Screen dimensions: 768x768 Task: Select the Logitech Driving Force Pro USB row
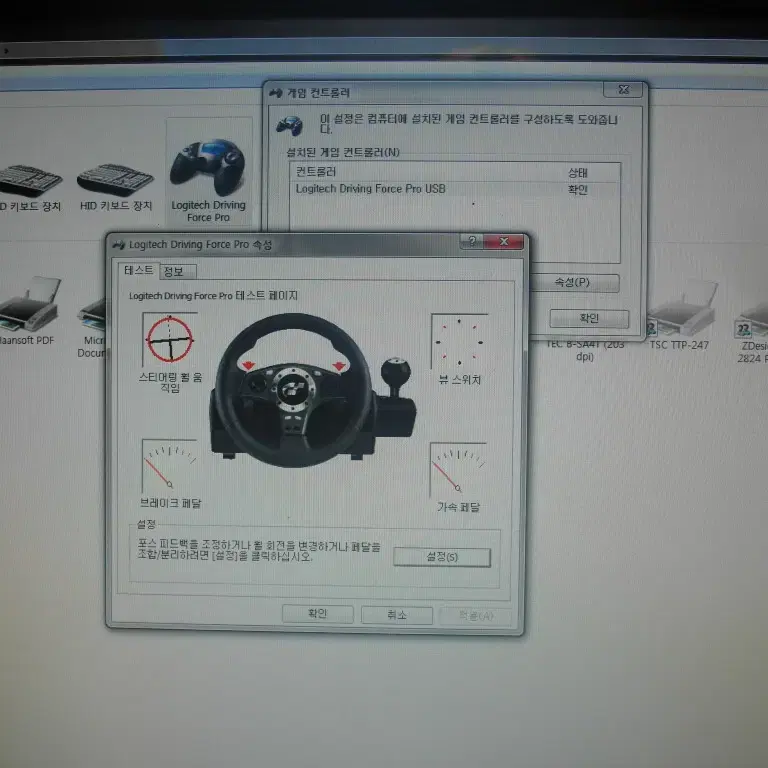point(455,189)
